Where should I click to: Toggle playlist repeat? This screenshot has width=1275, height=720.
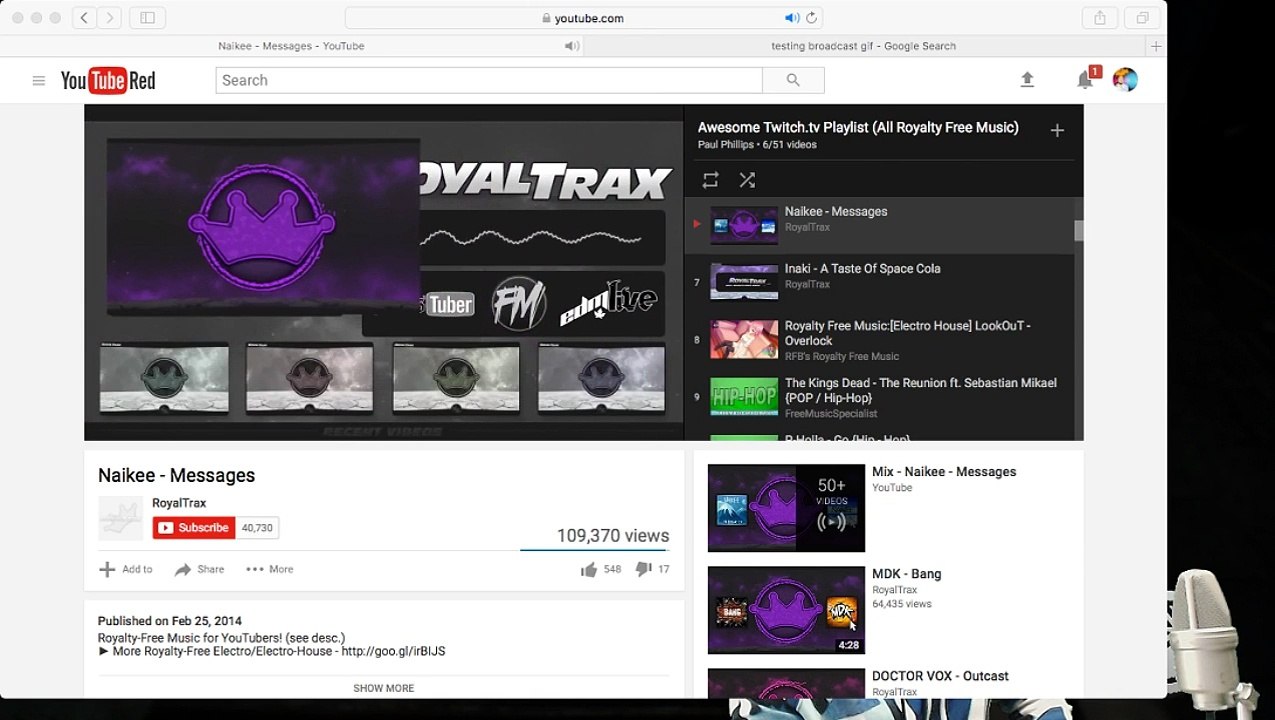[x=710, y=180]
